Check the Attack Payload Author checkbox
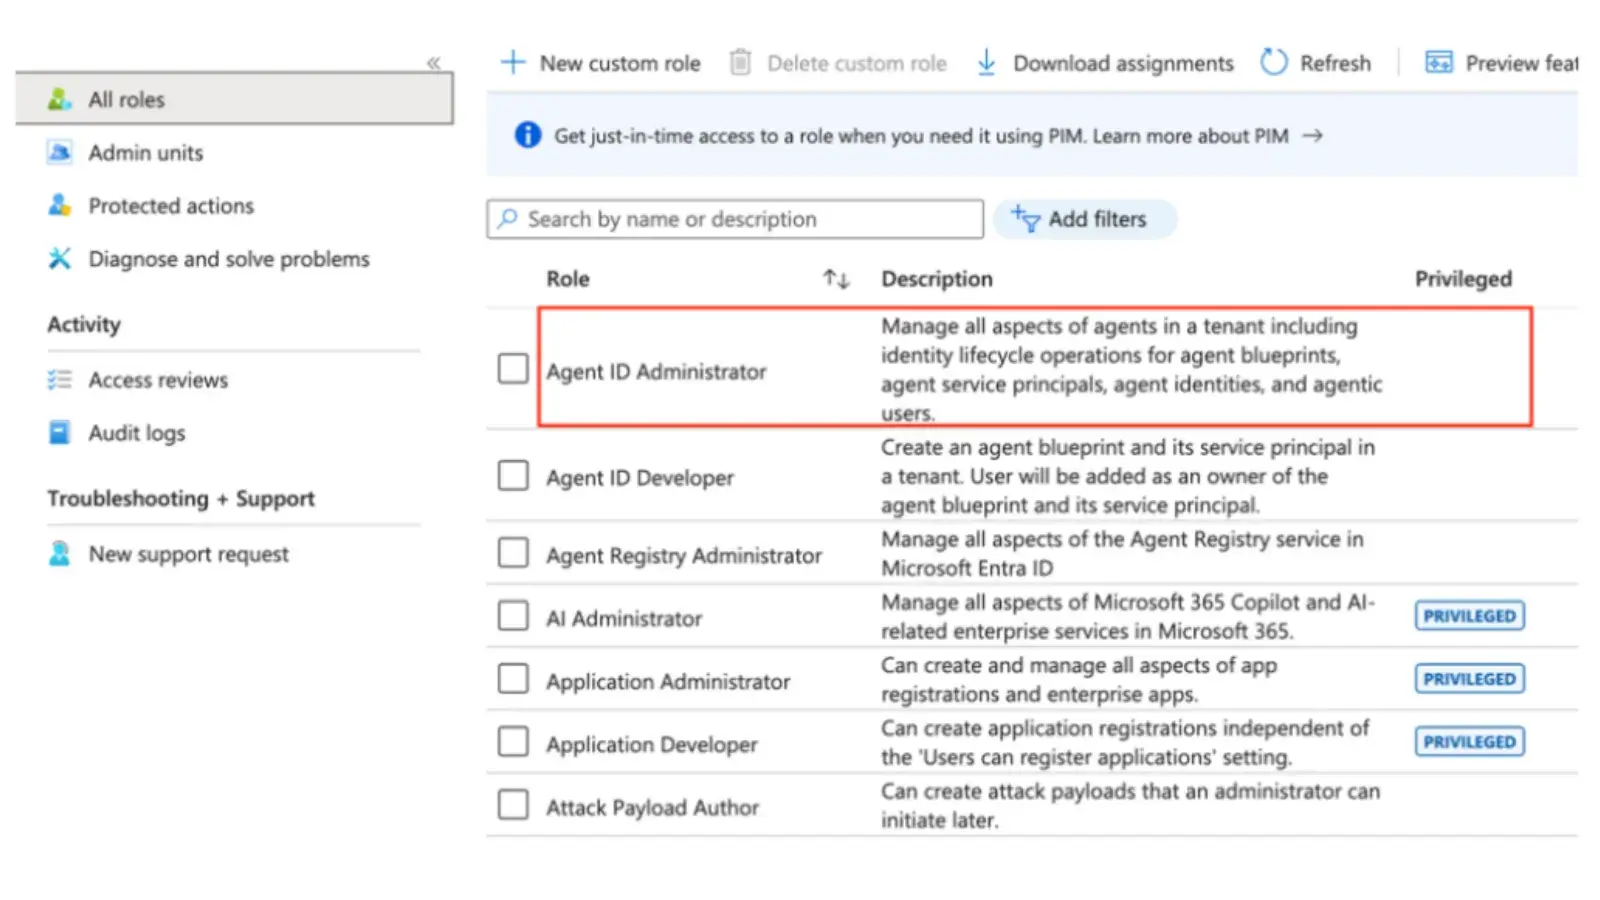The height and width of the screenshot is (900, 1600). click(512, 804)
